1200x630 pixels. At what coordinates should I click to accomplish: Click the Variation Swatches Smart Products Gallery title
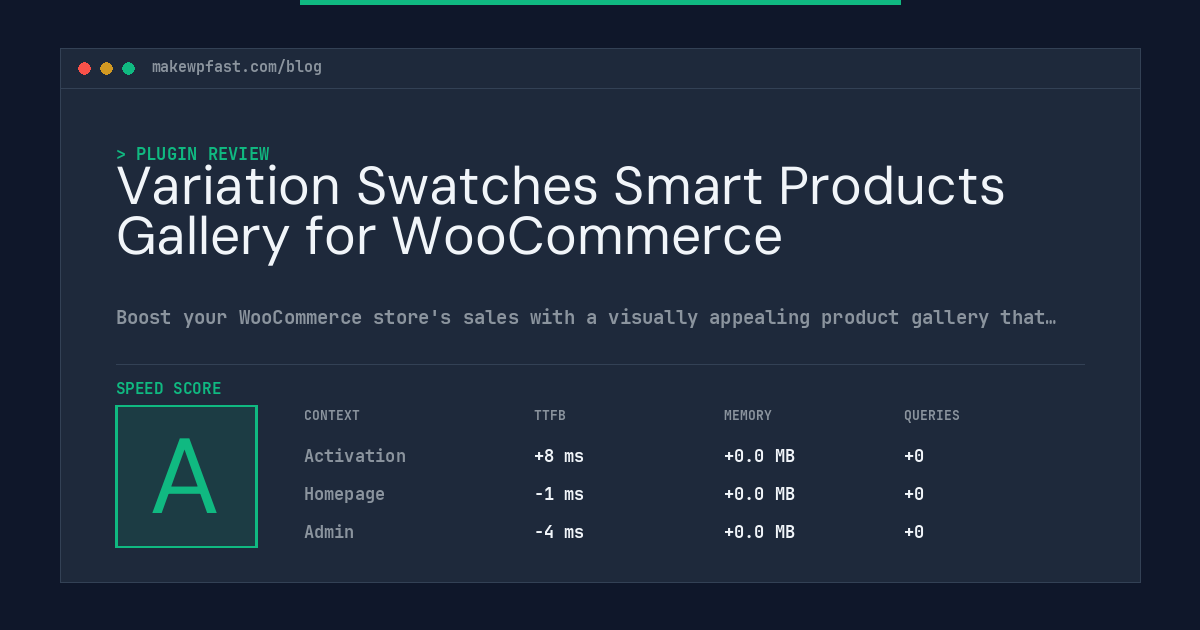pyautogui.click(x=560, y=212)
